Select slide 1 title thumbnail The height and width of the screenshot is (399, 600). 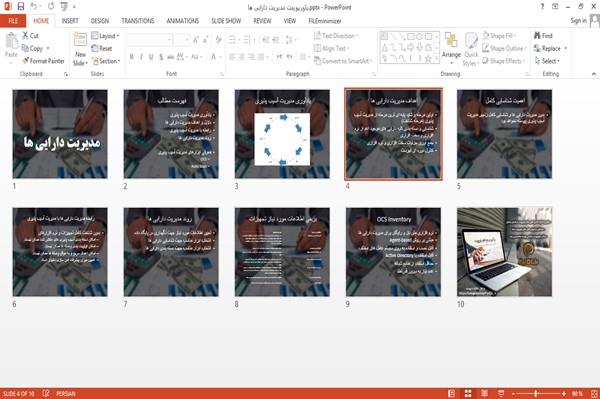[x=60, y=134]
